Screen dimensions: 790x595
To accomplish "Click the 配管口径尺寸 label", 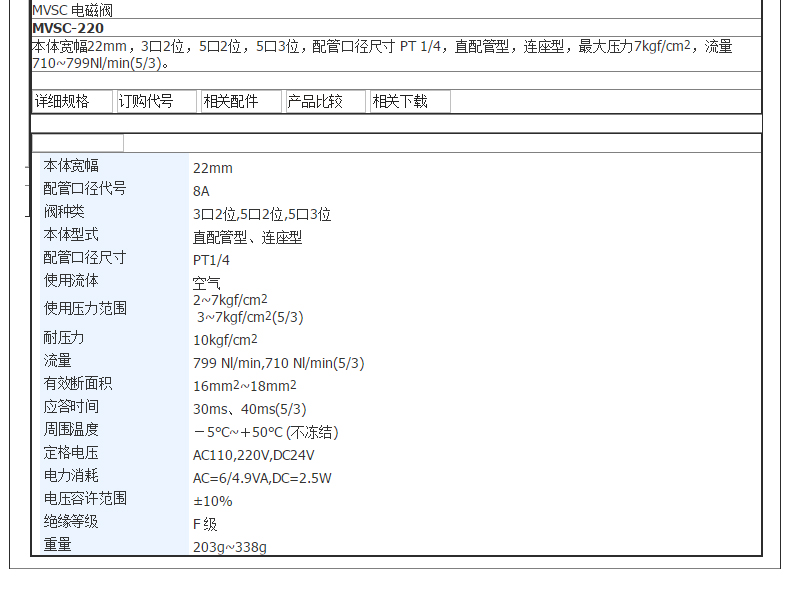I will [x=85, y=257].
